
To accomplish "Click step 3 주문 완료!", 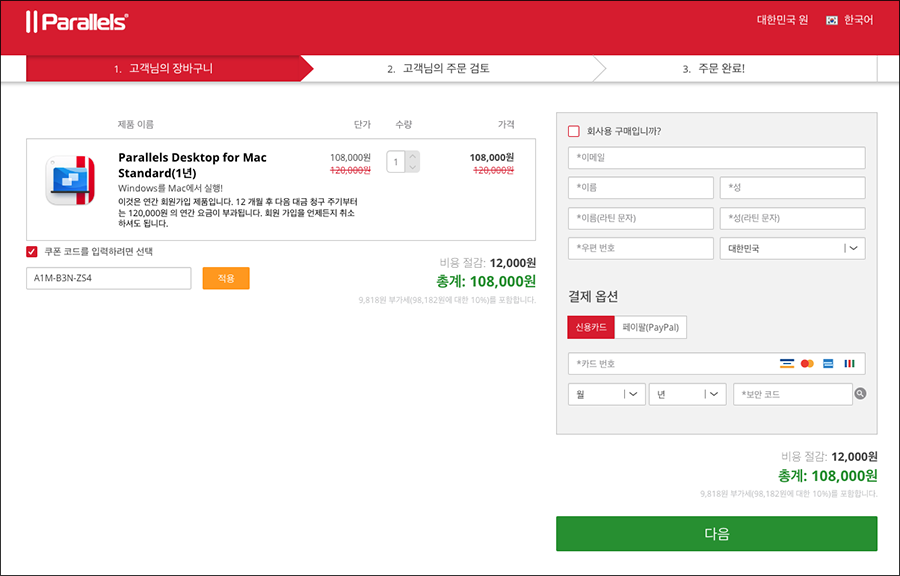I will [x=713, y=69].
